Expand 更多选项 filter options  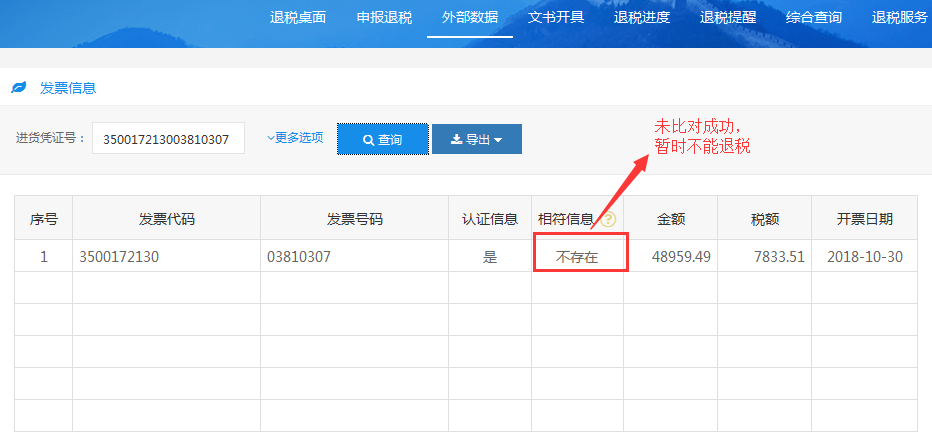[295, 138]
